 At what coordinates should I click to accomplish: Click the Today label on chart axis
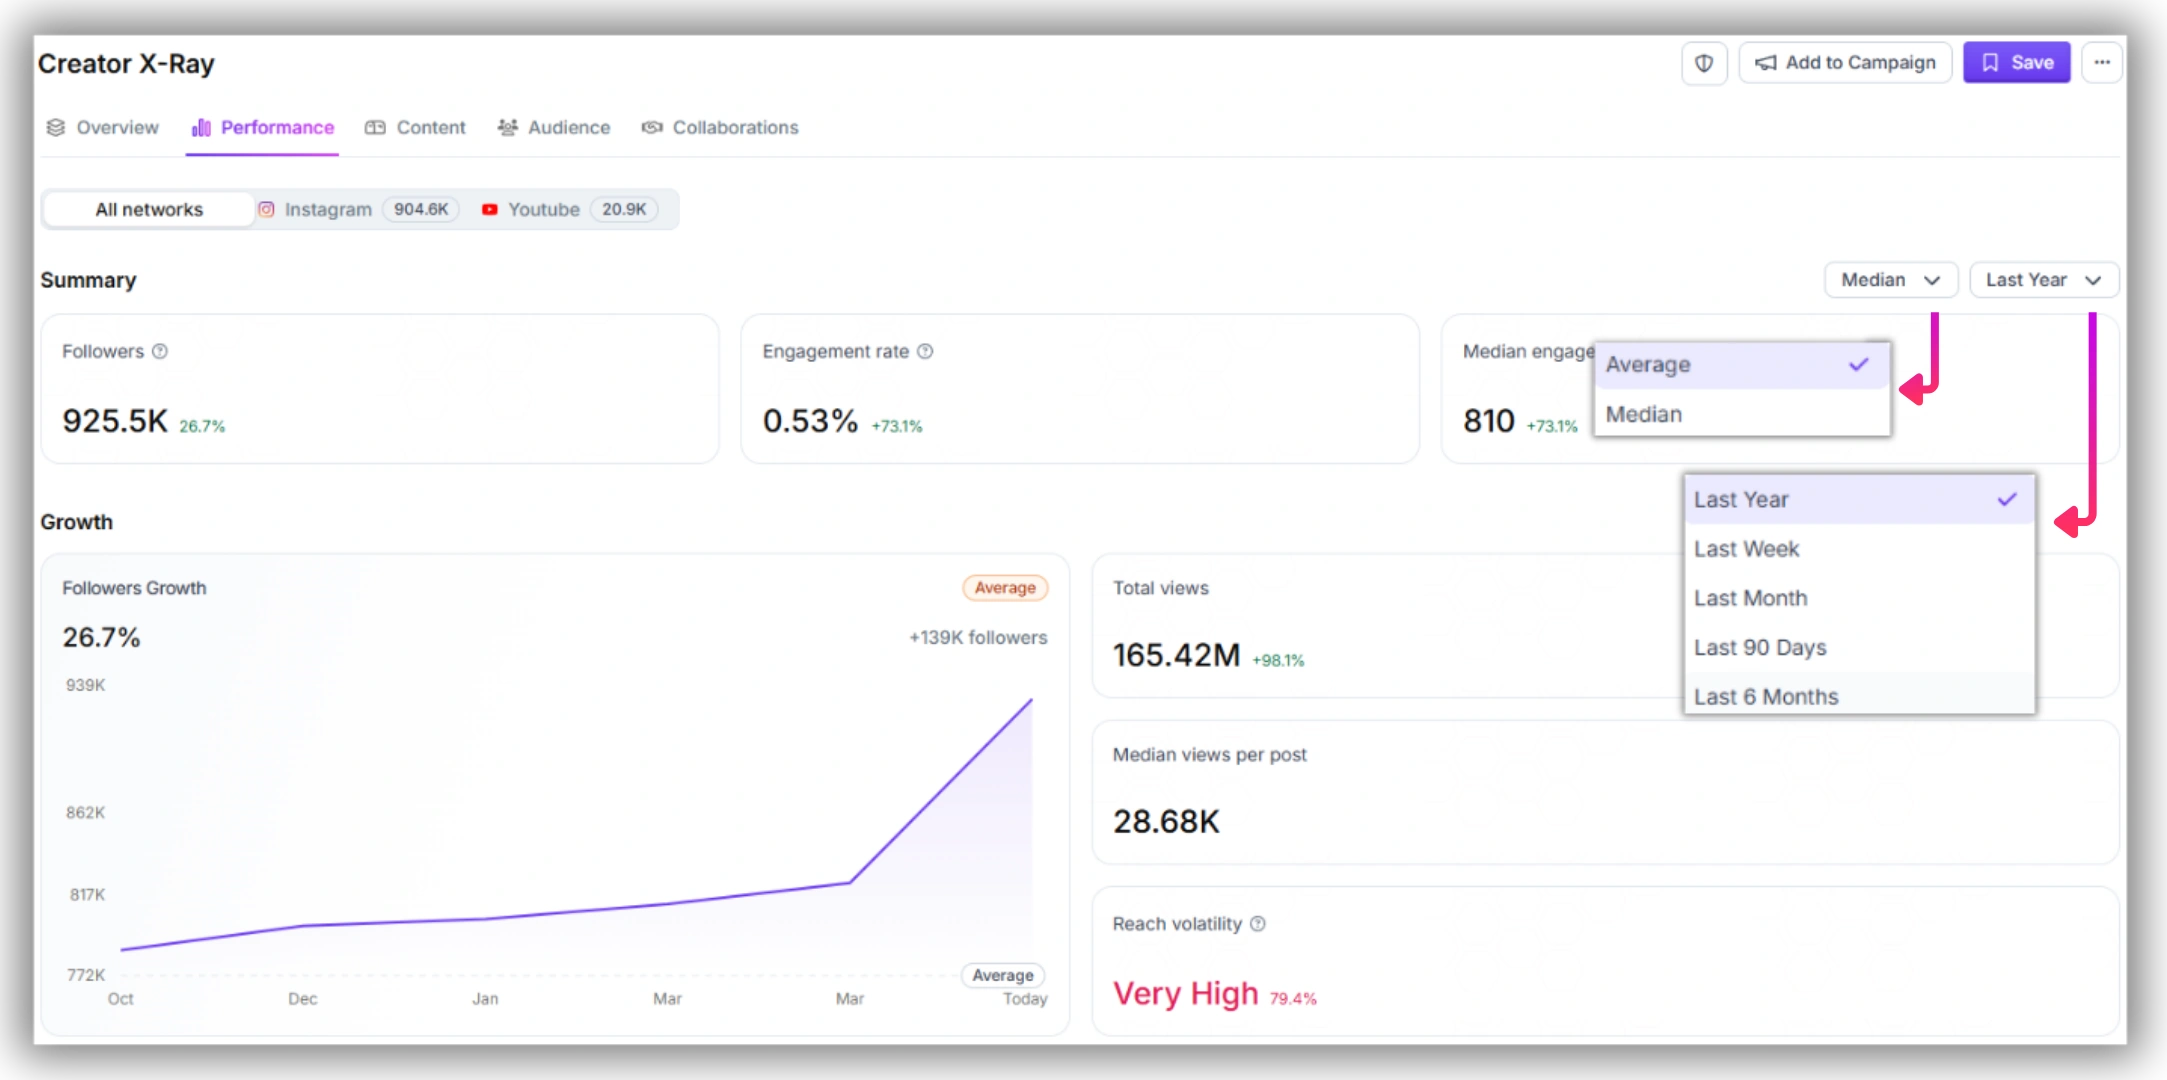[1025, 999]
